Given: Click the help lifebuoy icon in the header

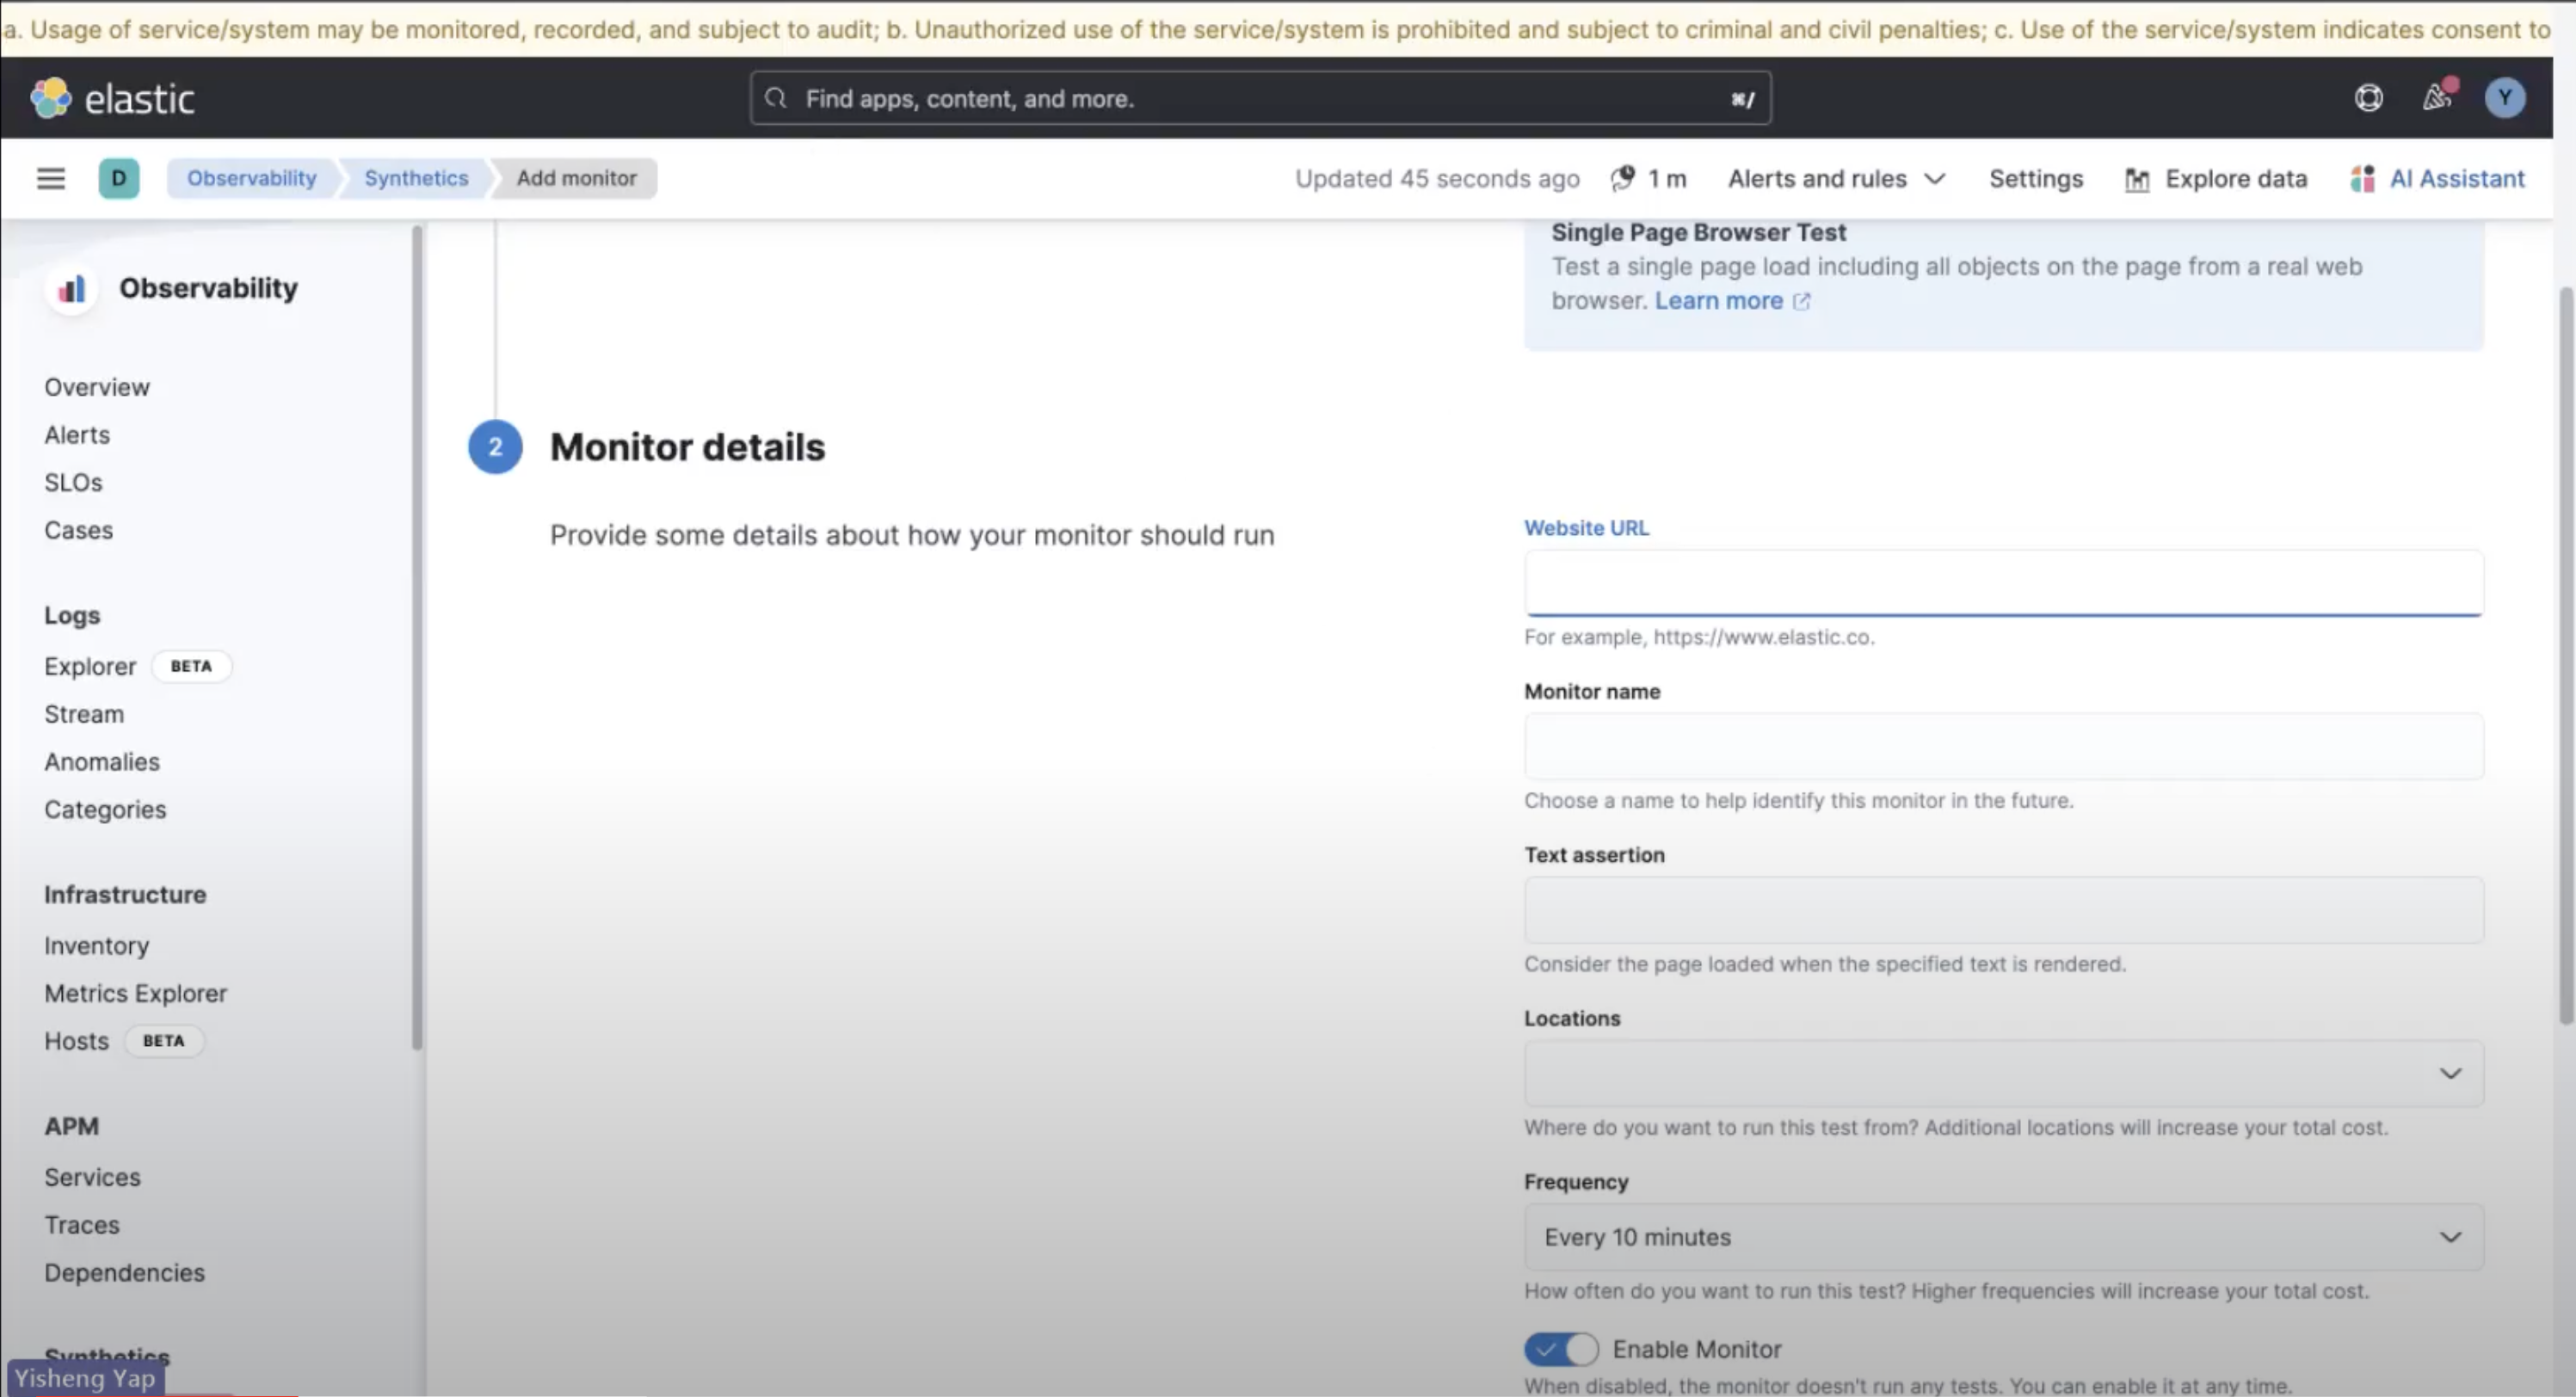Looking at the screenshot, I should point(2367,97).
